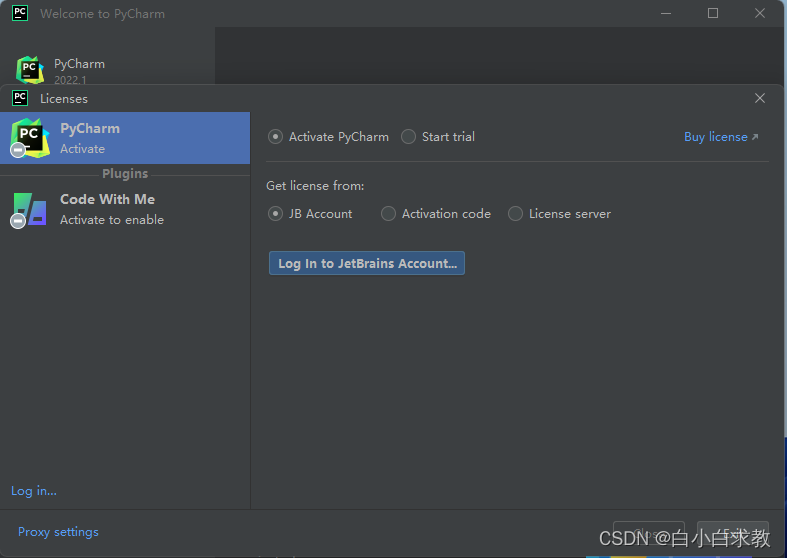Click the PC icon in Licenses title bar
This screenshot has height=558, width=787.
pyautogui.click(x=20, y=98)
